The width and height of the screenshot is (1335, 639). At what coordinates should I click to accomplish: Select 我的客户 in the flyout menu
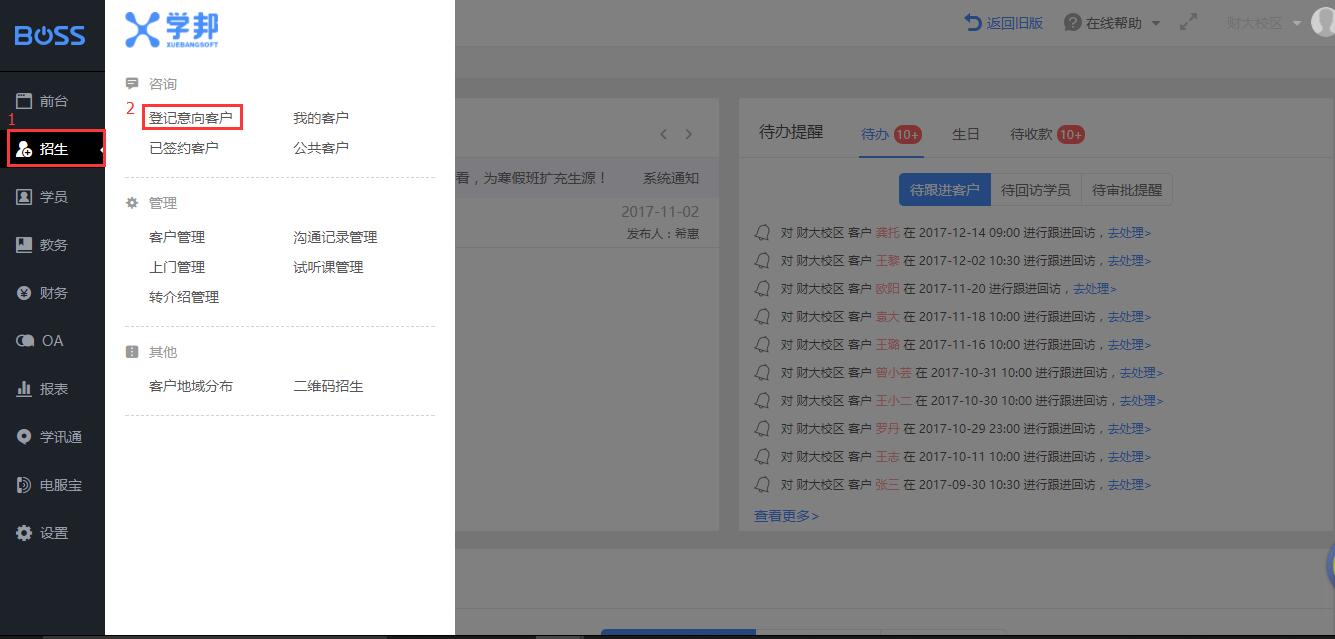pos(321,118)
